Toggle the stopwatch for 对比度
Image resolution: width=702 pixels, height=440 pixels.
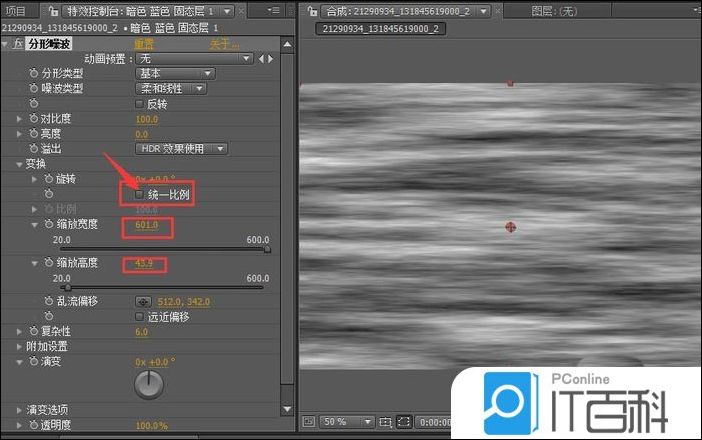pyautogui.click(x=34, y=118)
